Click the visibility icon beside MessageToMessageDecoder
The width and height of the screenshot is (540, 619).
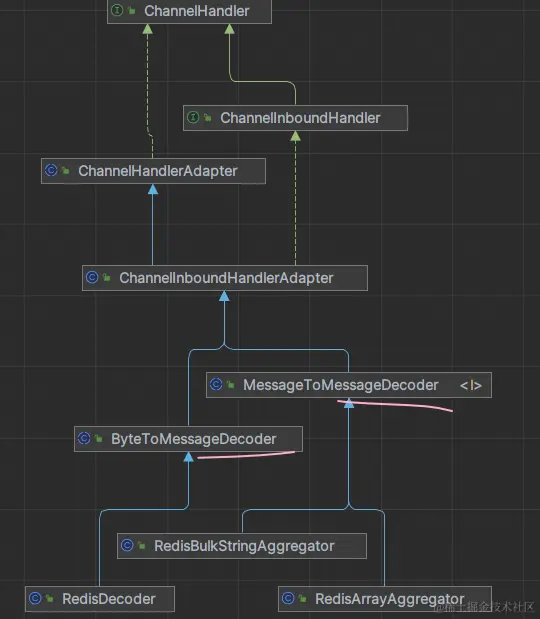coord(231,385)
